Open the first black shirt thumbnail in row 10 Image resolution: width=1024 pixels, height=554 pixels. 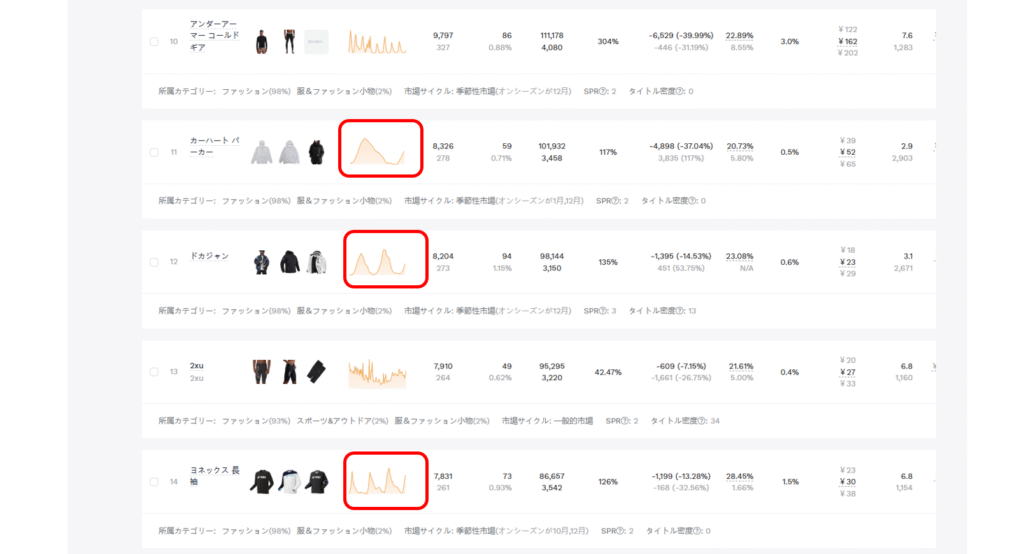262,42
